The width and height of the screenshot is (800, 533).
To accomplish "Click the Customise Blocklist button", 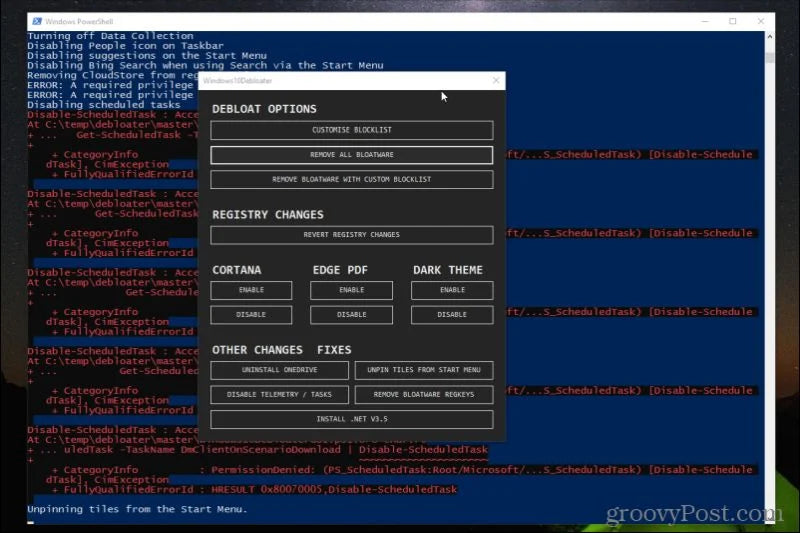I will click(x=352, y=130).
